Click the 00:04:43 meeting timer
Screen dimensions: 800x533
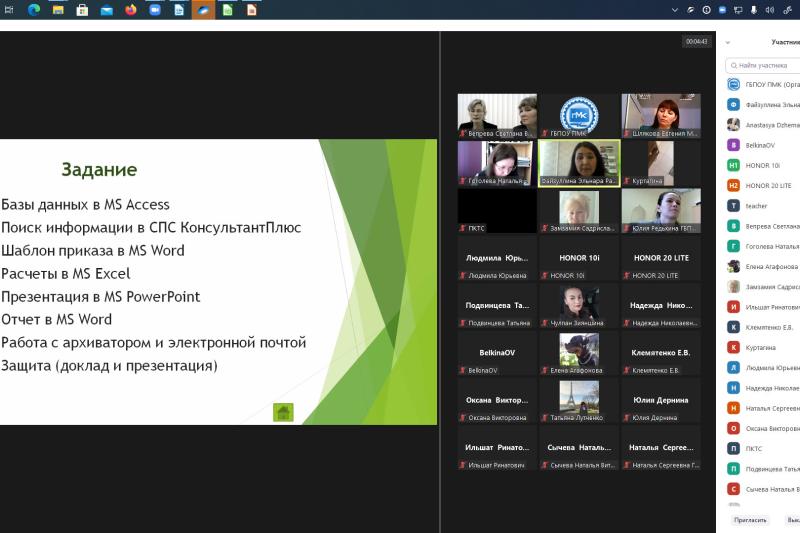696,41
